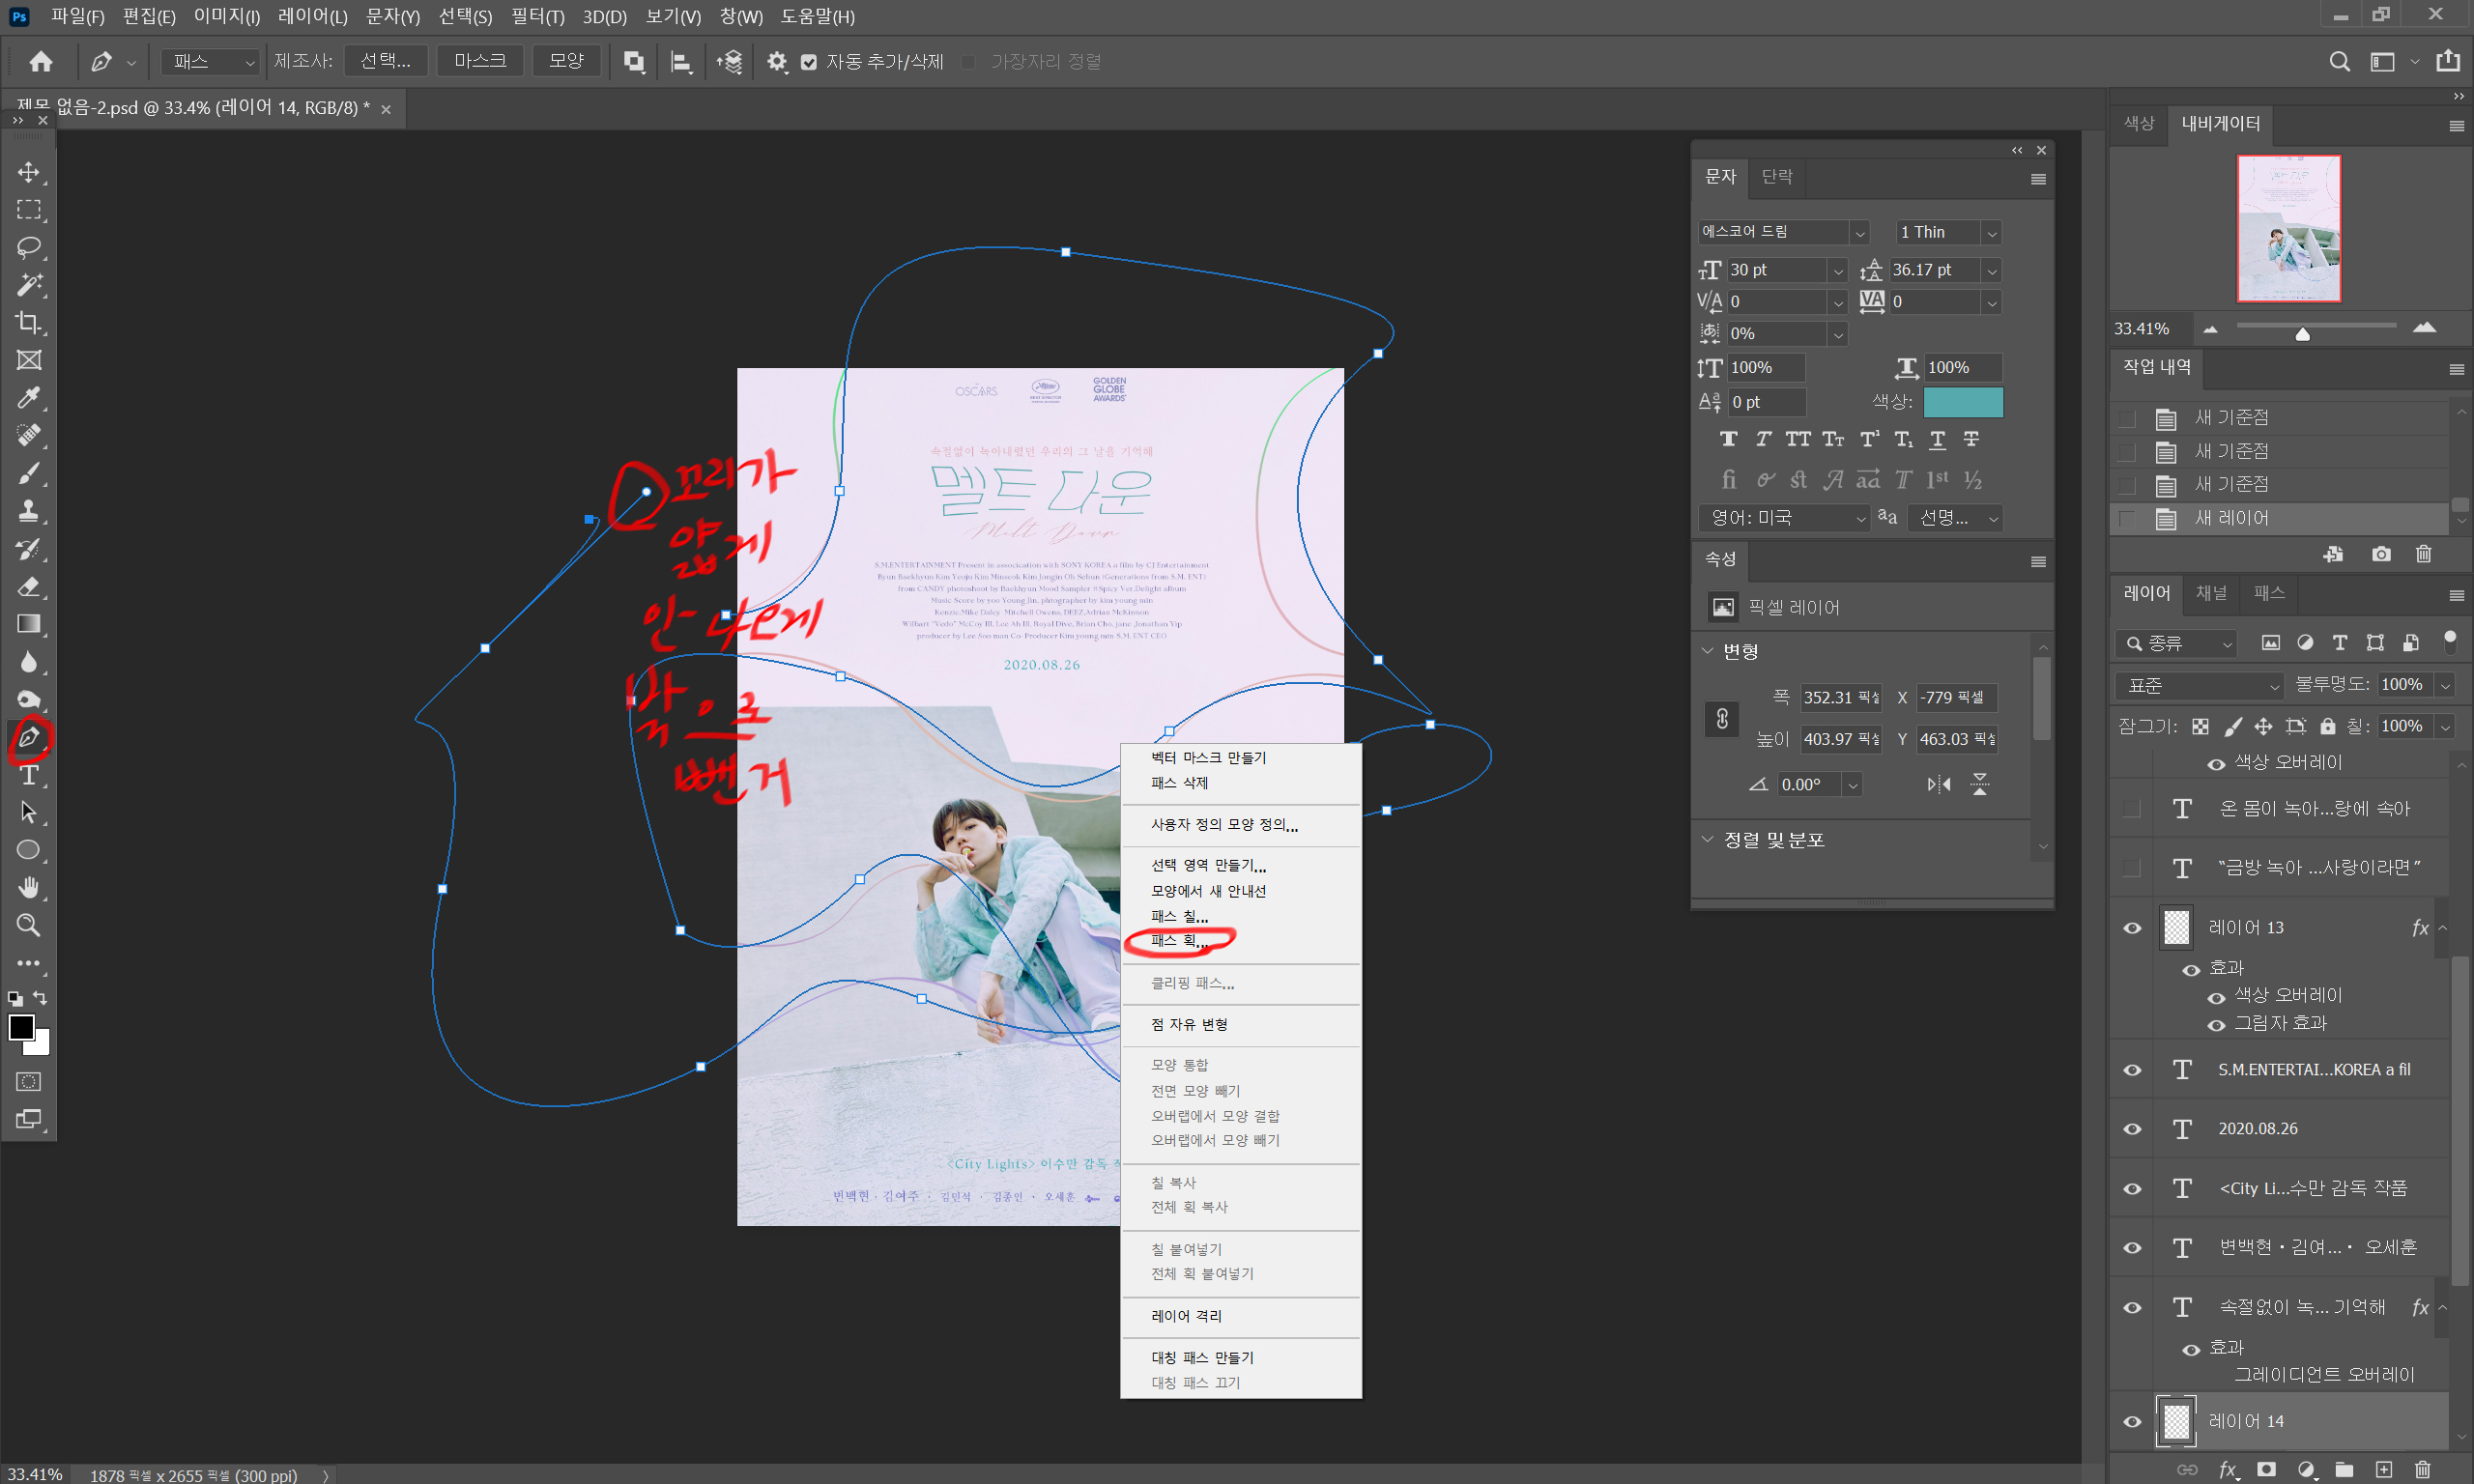
Task: Collapse the 변형 section in Properties
Action: [1707, 651]
